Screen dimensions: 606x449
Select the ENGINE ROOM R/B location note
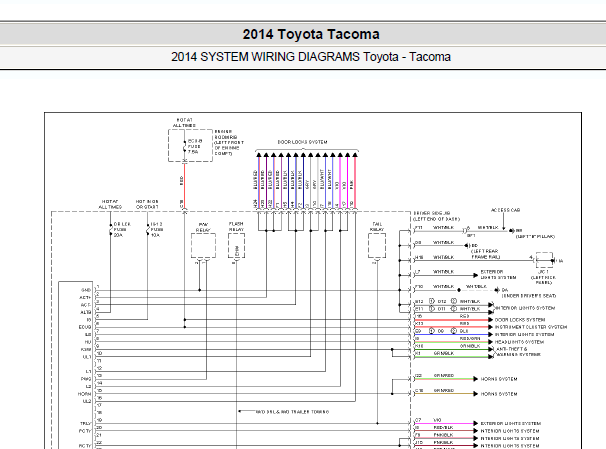click(x=229, y=143)
